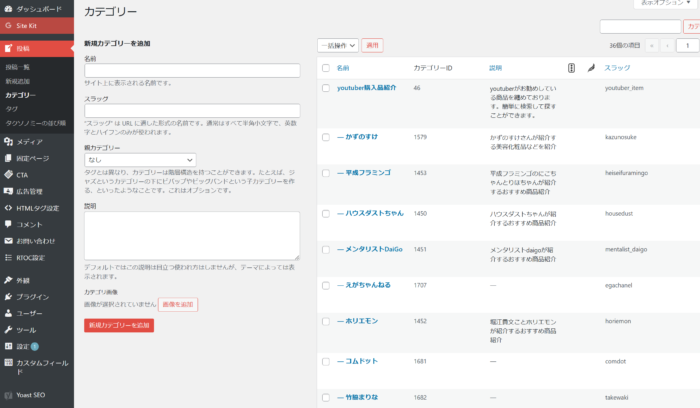The height and width of the screenshot is (408, 700).
Task: Click the CTA icon
Action: click(8, 175)
